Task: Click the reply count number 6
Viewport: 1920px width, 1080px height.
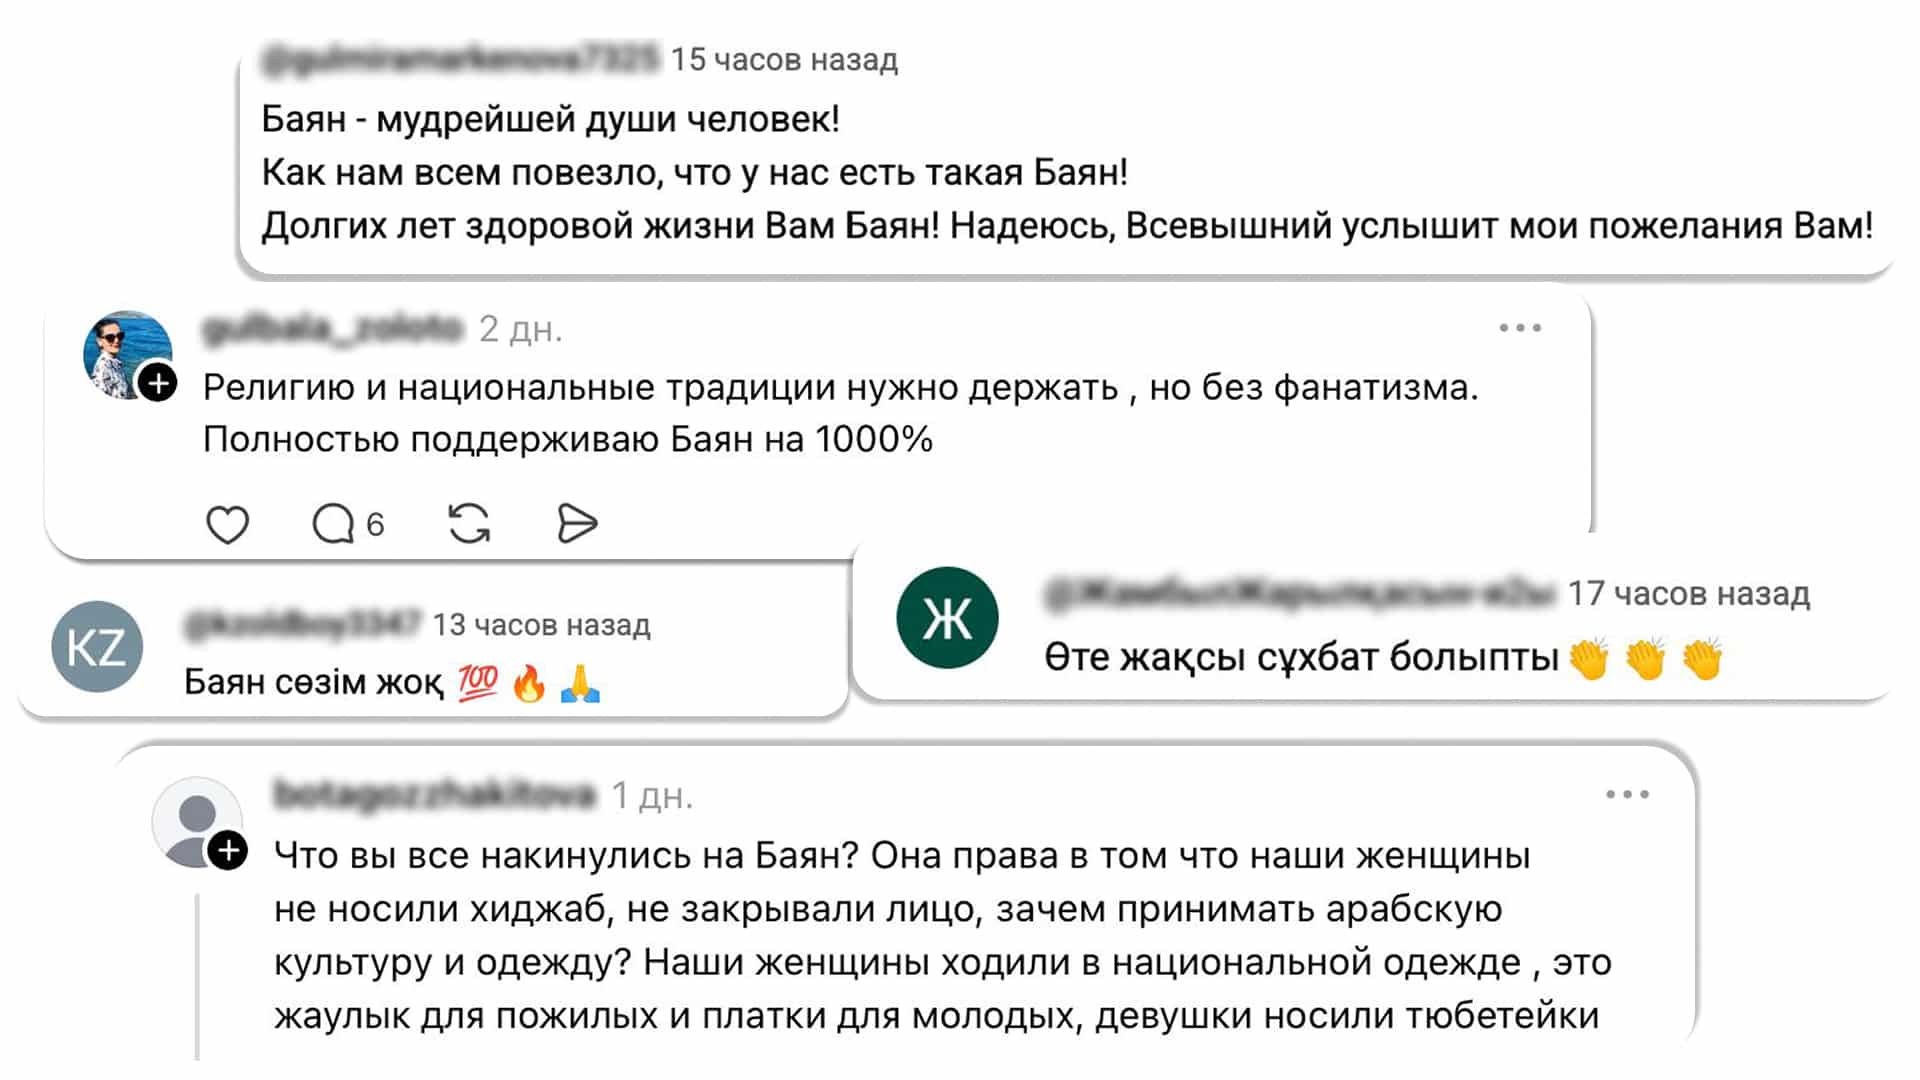Action: click(x=375, y=524)
